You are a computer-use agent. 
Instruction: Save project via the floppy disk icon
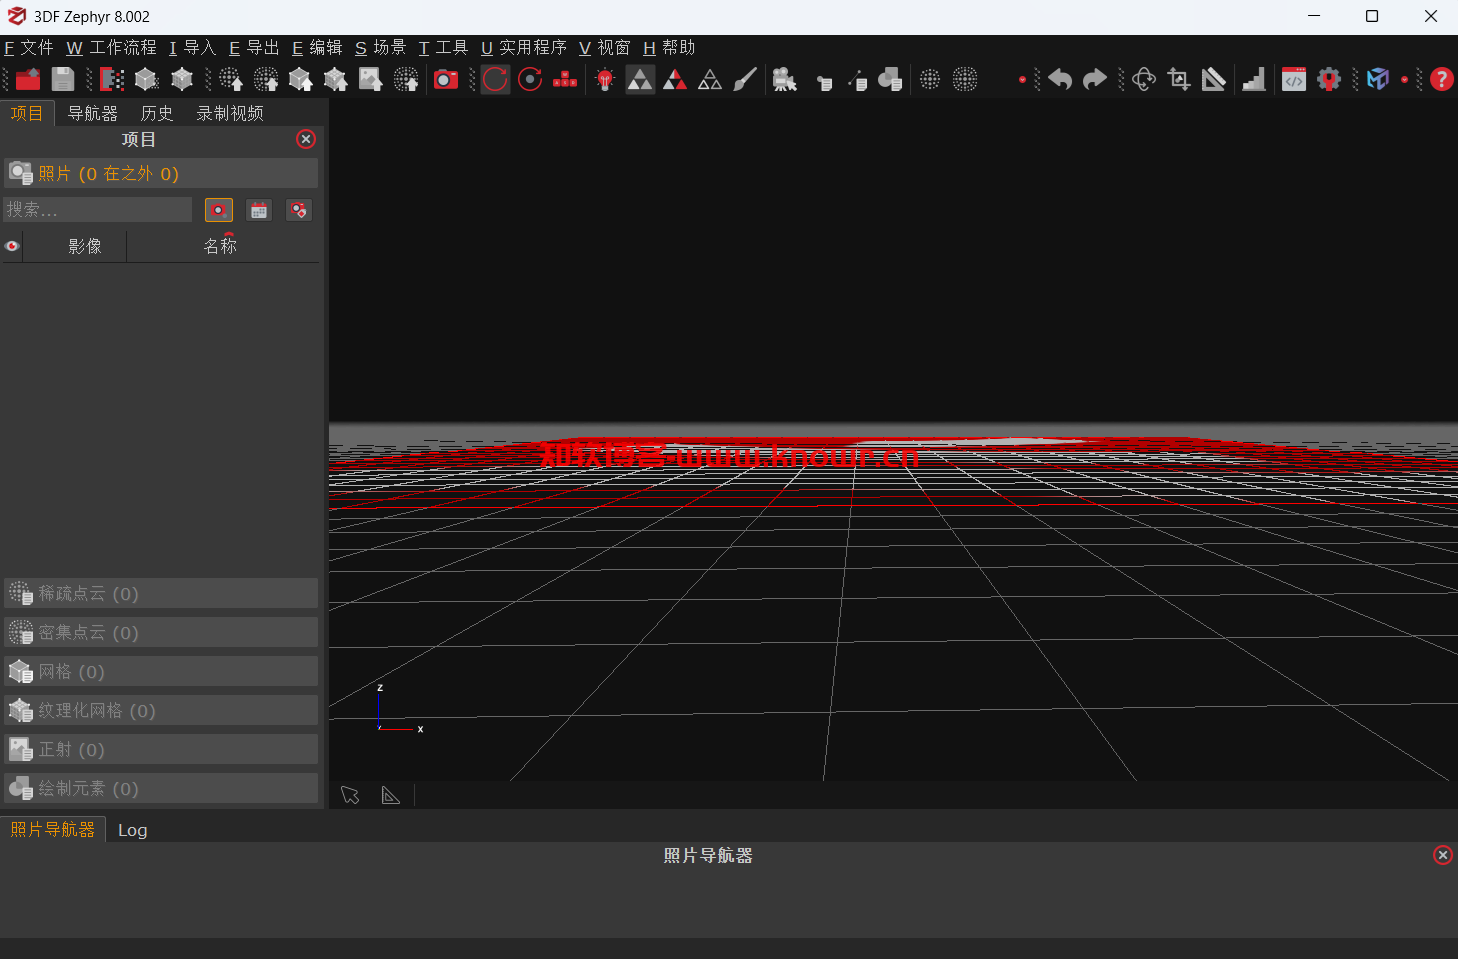[x=63, y=80]
